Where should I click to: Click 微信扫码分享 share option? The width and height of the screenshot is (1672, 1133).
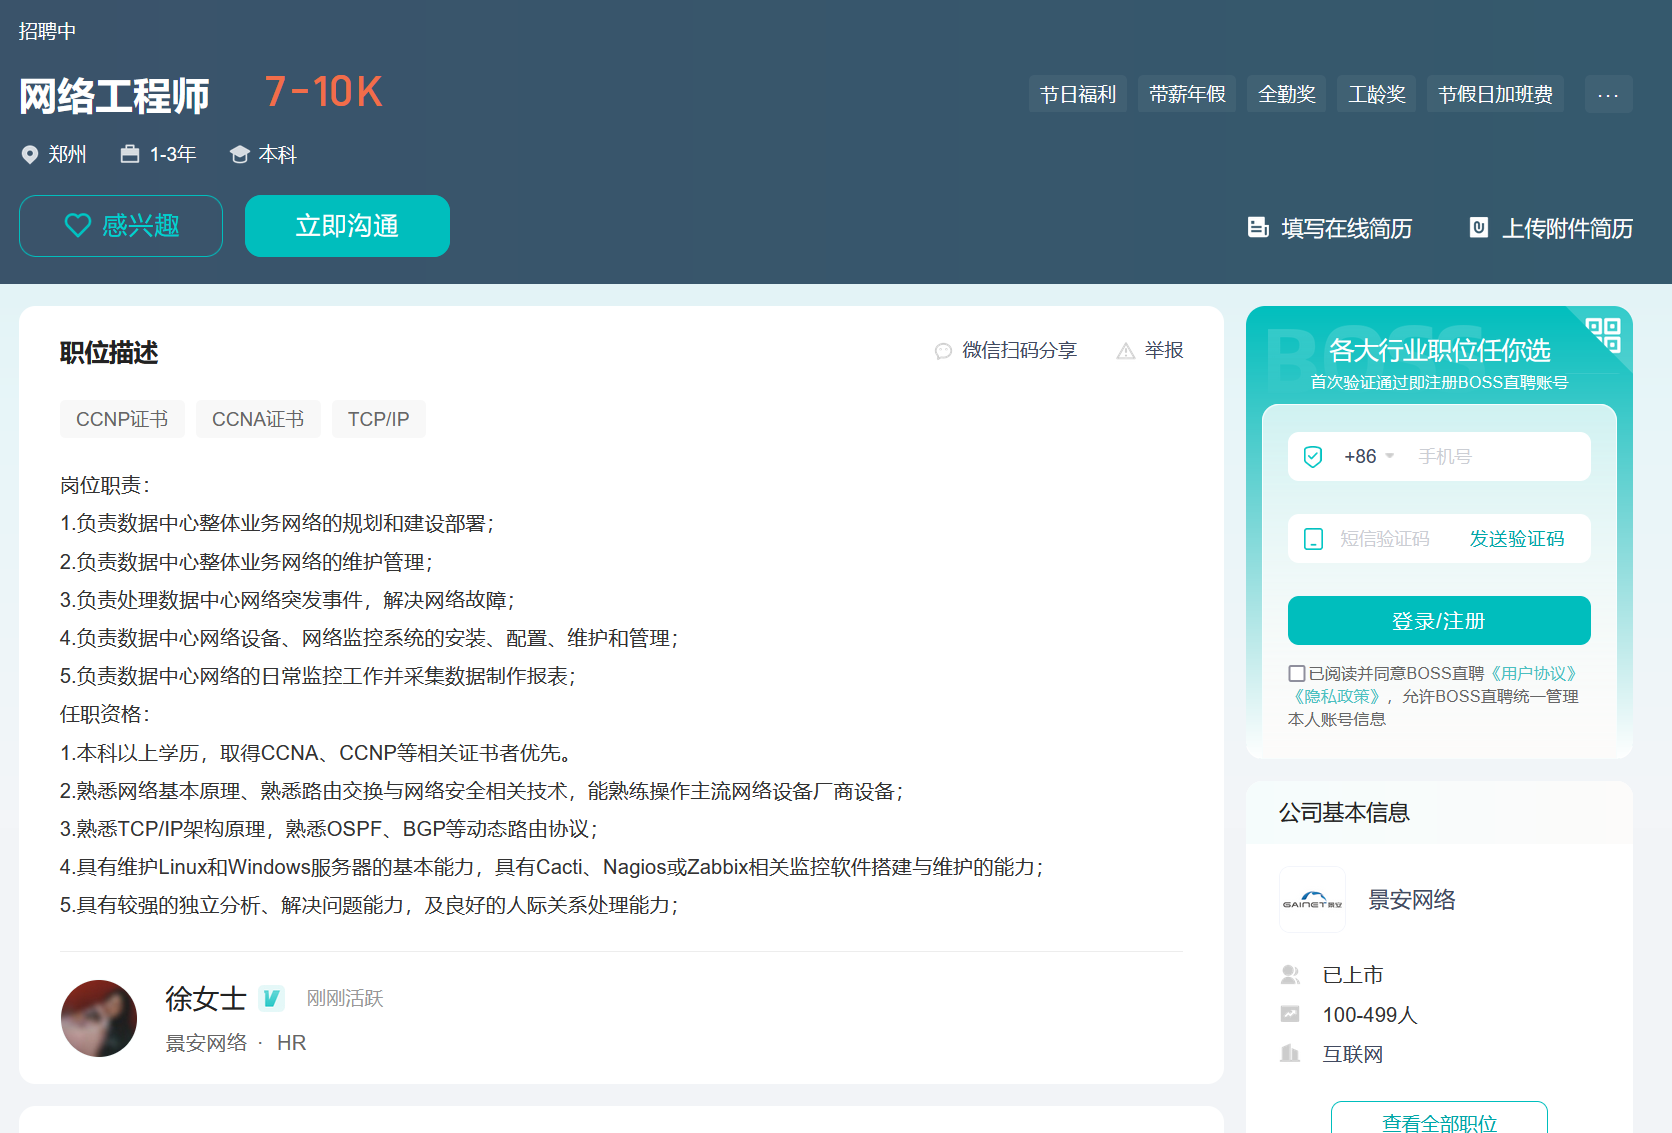1019,350
